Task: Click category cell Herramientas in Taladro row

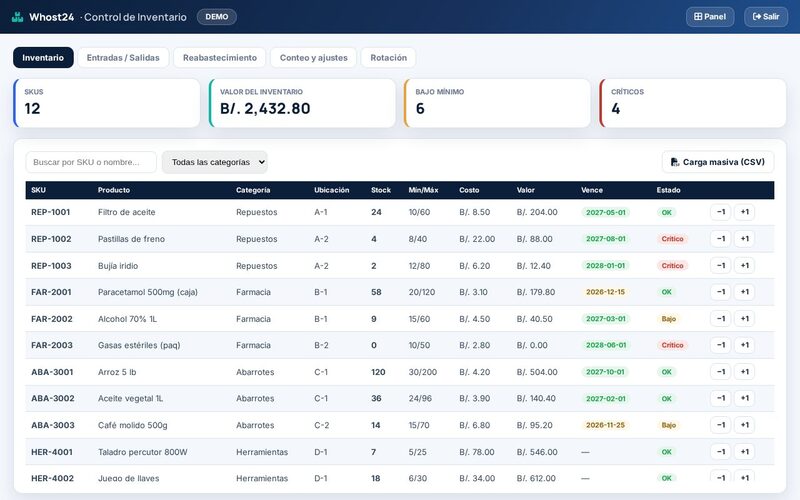Action: (x=262, y=452)
